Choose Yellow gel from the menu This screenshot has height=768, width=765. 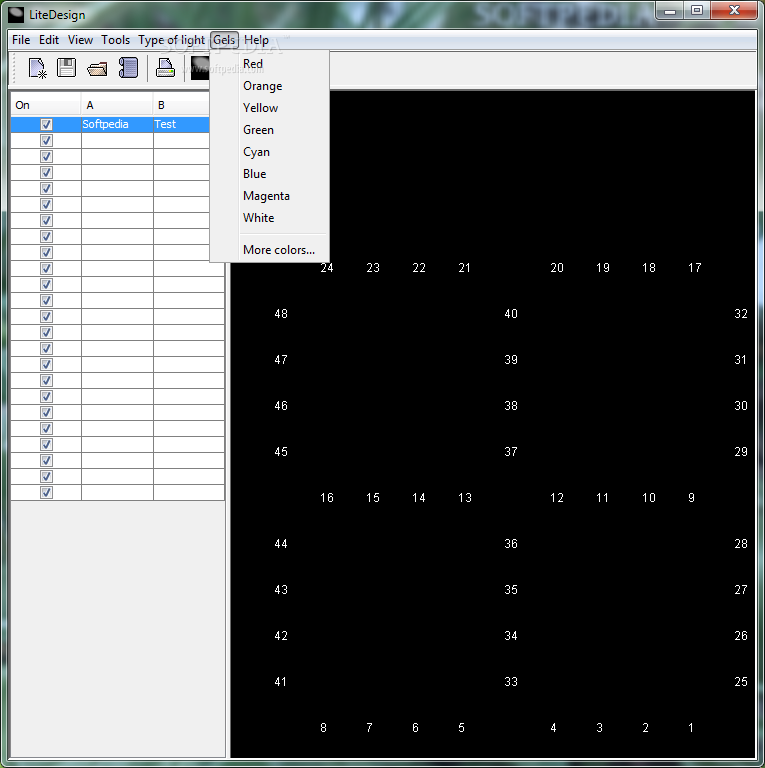point(269,108)
